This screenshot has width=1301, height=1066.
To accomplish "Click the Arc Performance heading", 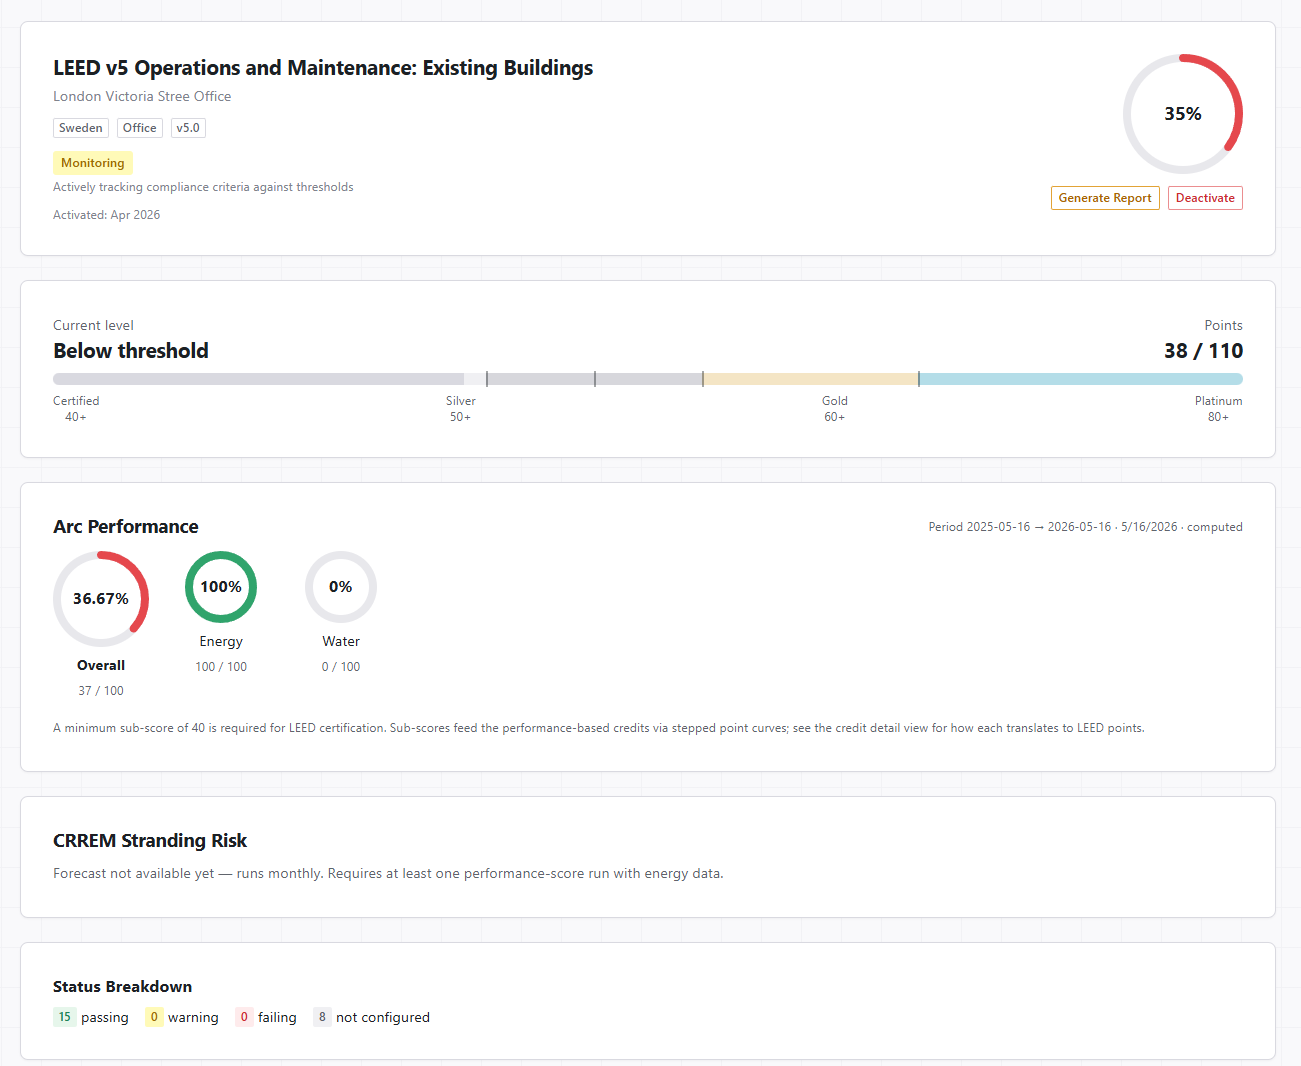I will [x=126, y=527].
